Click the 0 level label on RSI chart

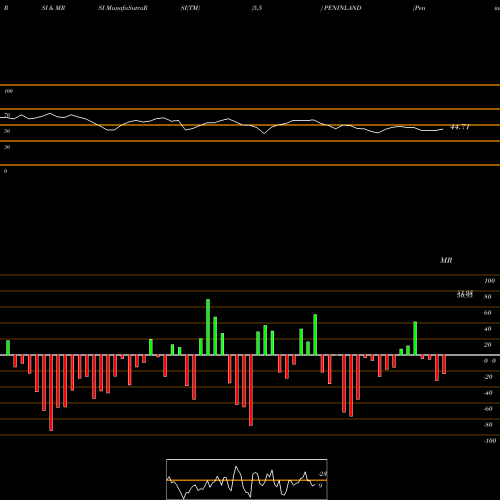point(5,171)
